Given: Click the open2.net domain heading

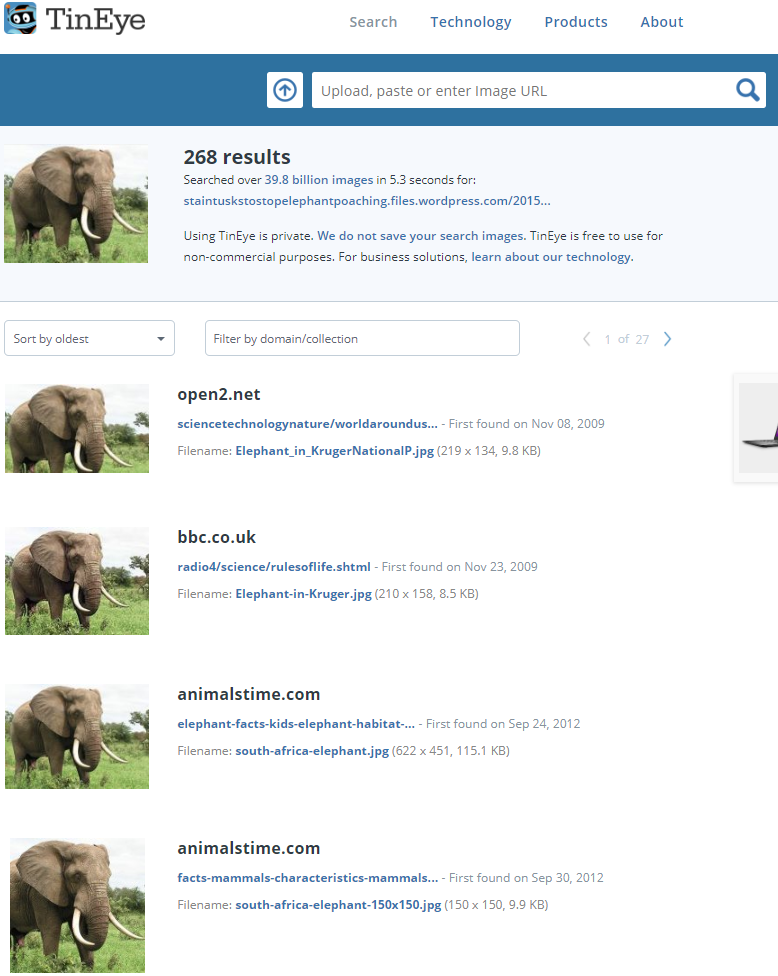Looking at the screenshot, I should click(x=218, y=394).
